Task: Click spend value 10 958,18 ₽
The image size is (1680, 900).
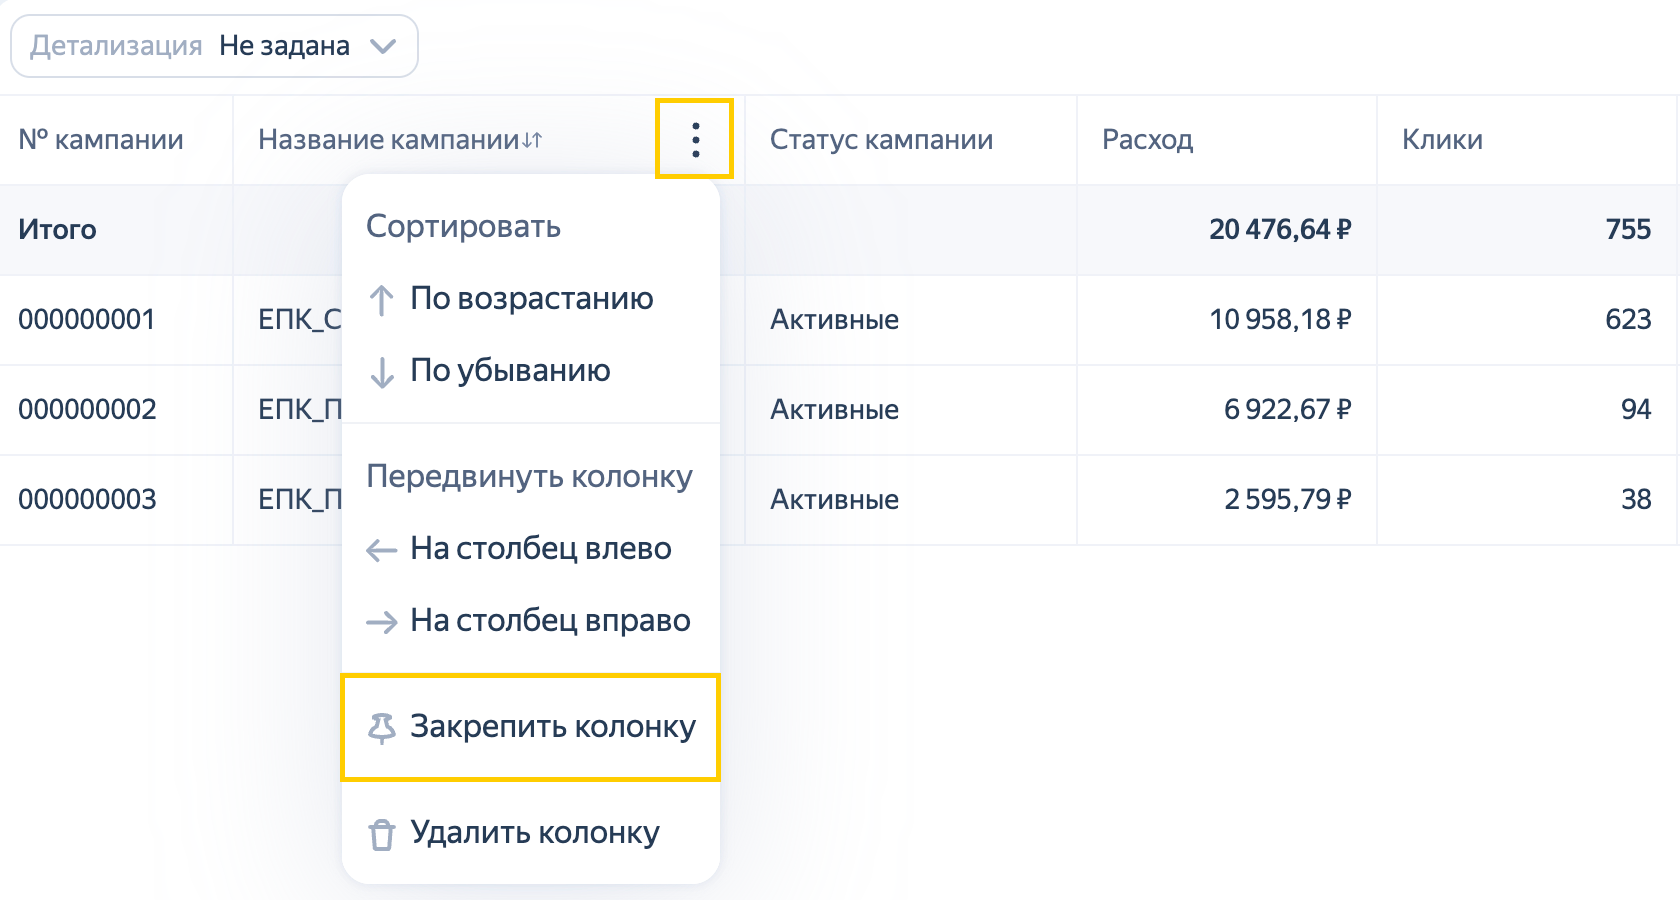Action: [x=1280, y=320]
